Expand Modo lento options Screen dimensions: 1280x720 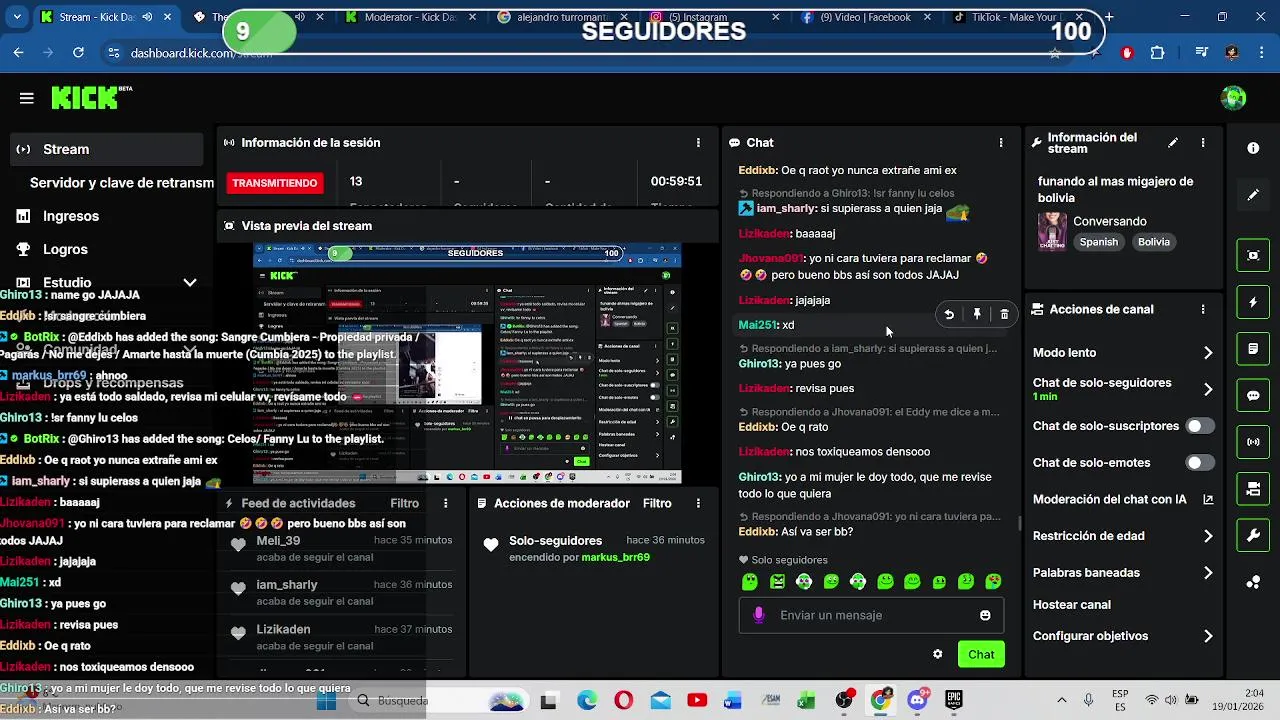click(1208, 353)
